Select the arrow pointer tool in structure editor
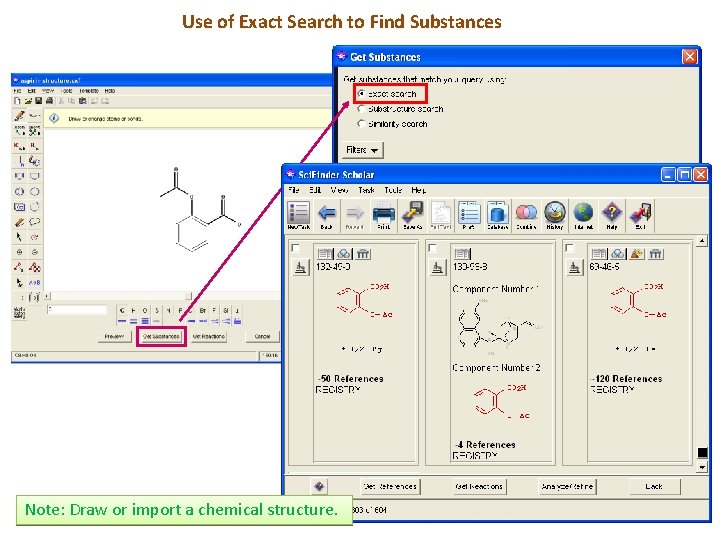 tap(19, 237)
